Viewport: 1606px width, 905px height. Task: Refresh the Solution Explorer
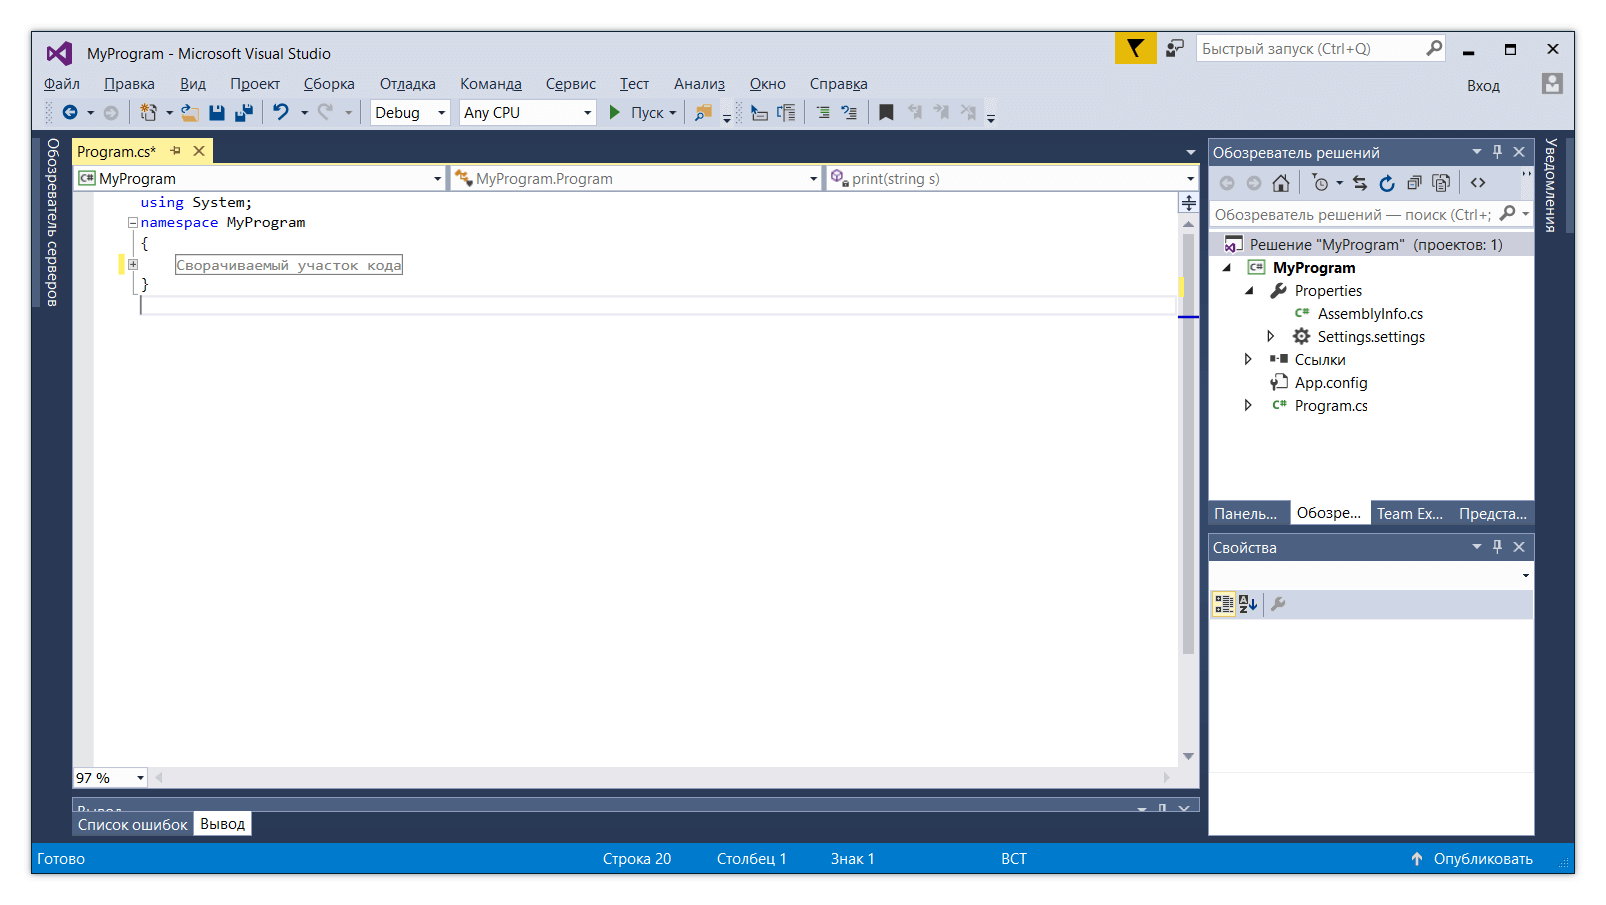click(x=1387, y=183)
